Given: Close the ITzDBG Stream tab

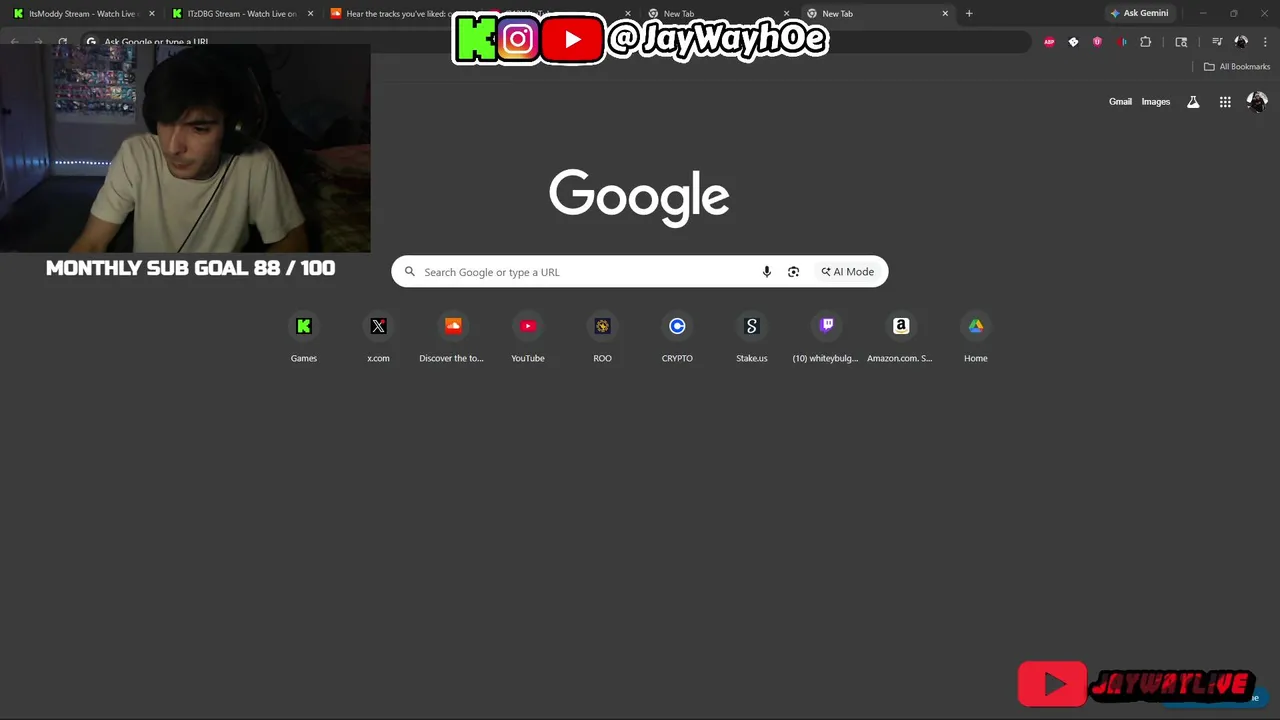Looking at the screenshot, I should 310,14.
